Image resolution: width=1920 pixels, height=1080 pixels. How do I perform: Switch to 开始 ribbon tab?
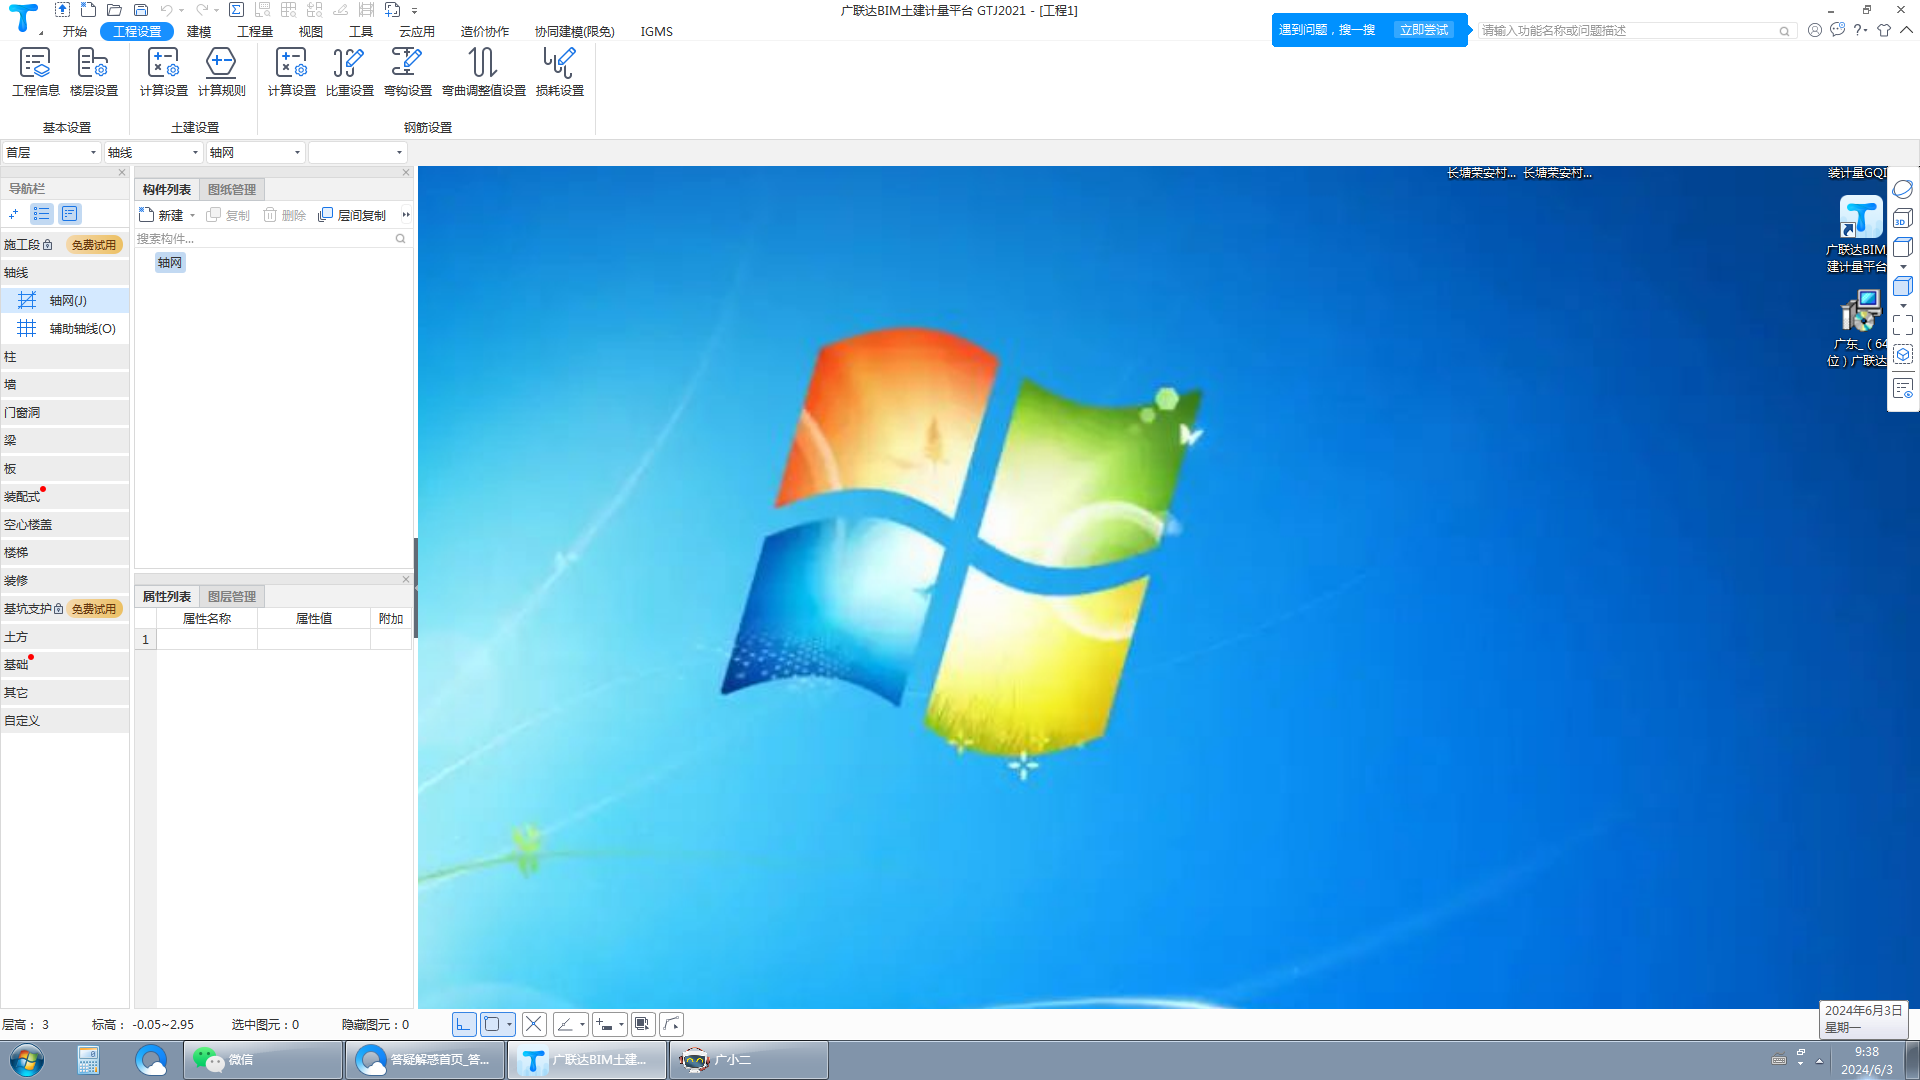point(74,31)
